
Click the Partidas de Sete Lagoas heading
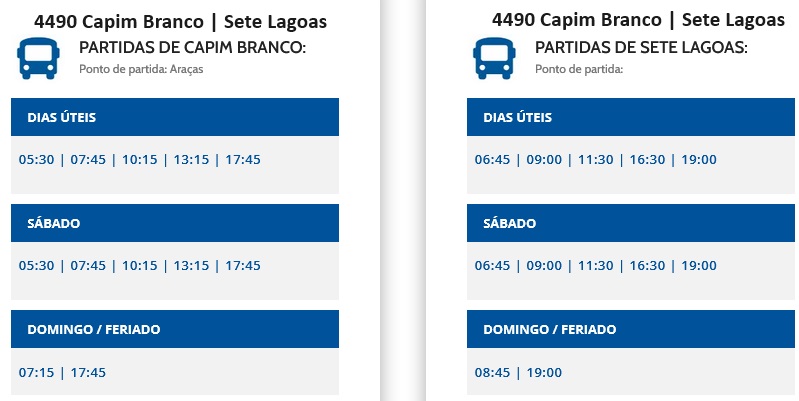tap(641, 48)
